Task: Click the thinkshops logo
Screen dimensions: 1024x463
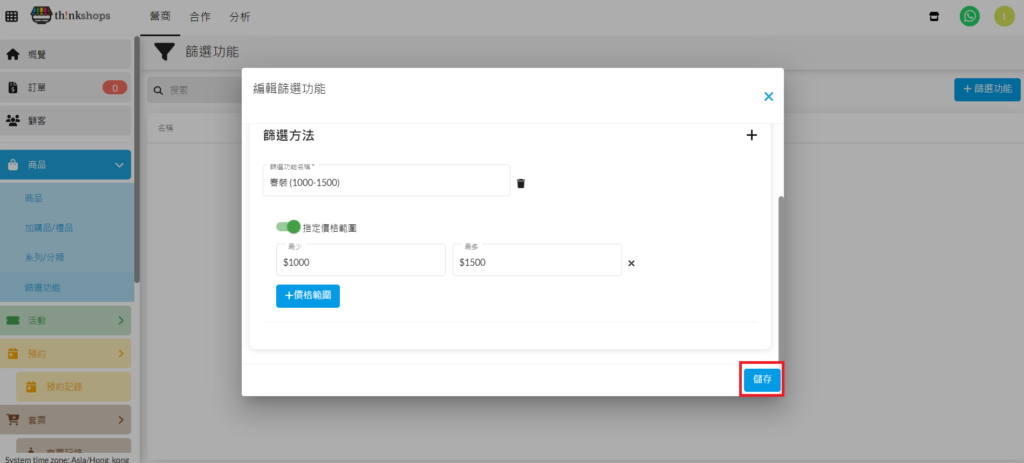Action: pyautogui.click(x=70, y=16)
